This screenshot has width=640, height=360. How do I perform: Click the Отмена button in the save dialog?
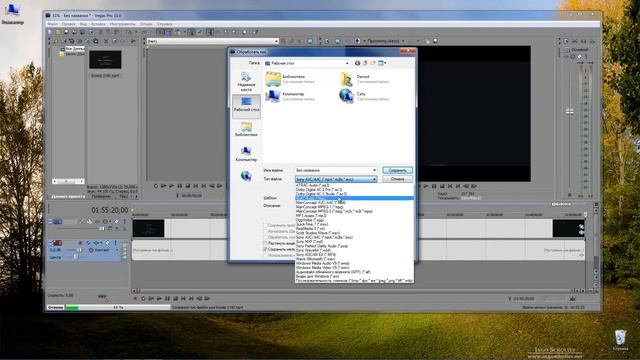point(397,179)
